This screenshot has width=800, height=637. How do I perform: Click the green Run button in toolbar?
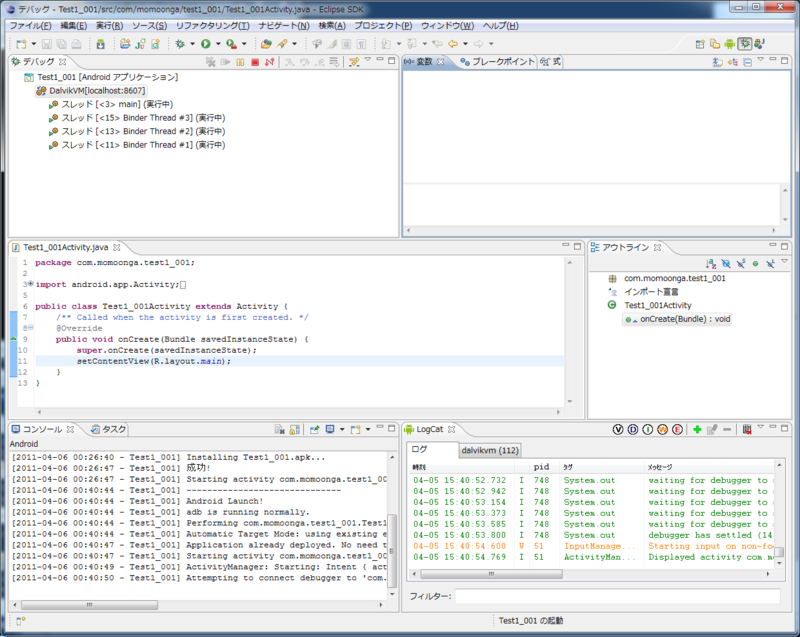[x=204, y=44]
